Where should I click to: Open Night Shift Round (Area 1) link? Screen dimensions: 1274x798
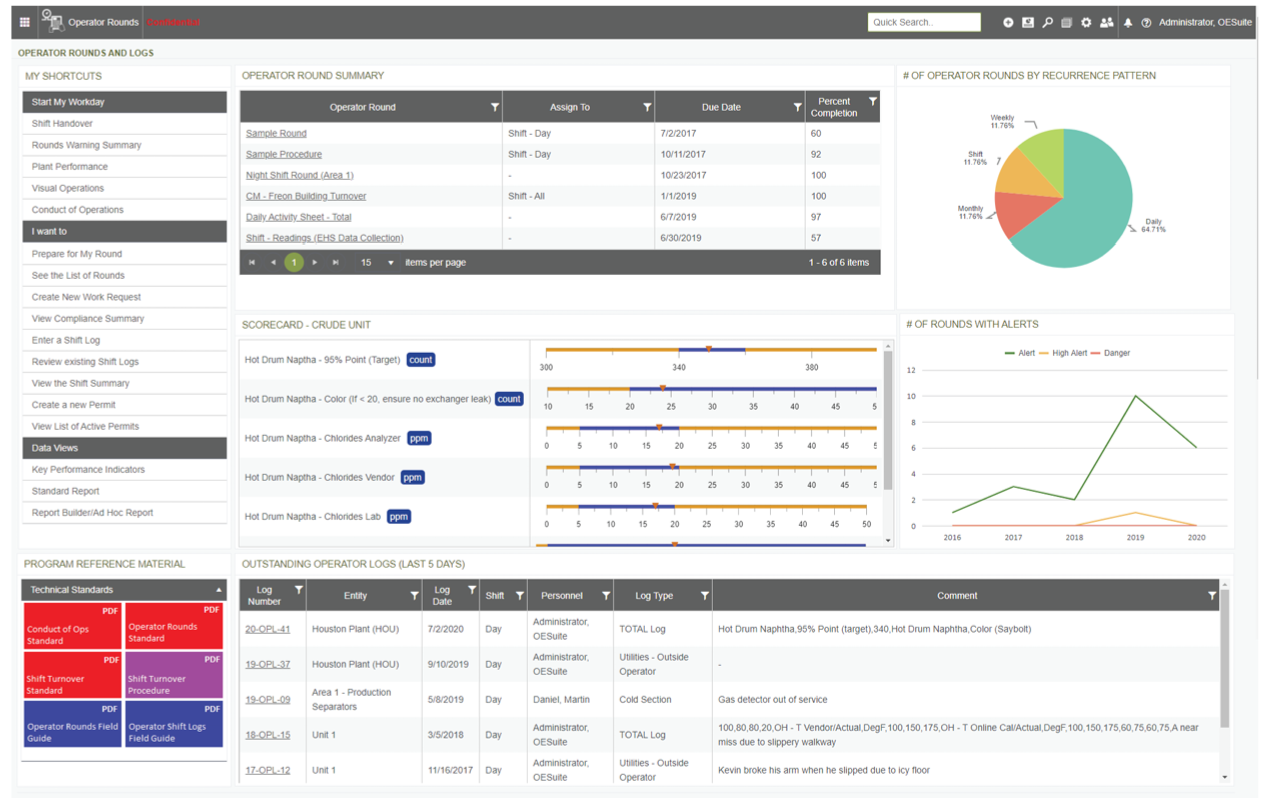pyautogui.click(x=300, y=175)
